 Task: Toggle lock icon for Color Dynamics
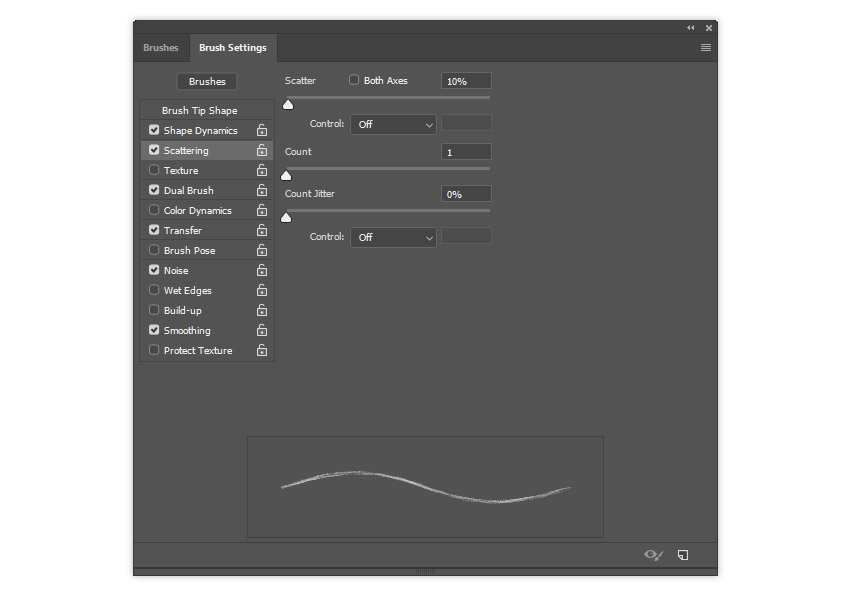pos(262,210)
